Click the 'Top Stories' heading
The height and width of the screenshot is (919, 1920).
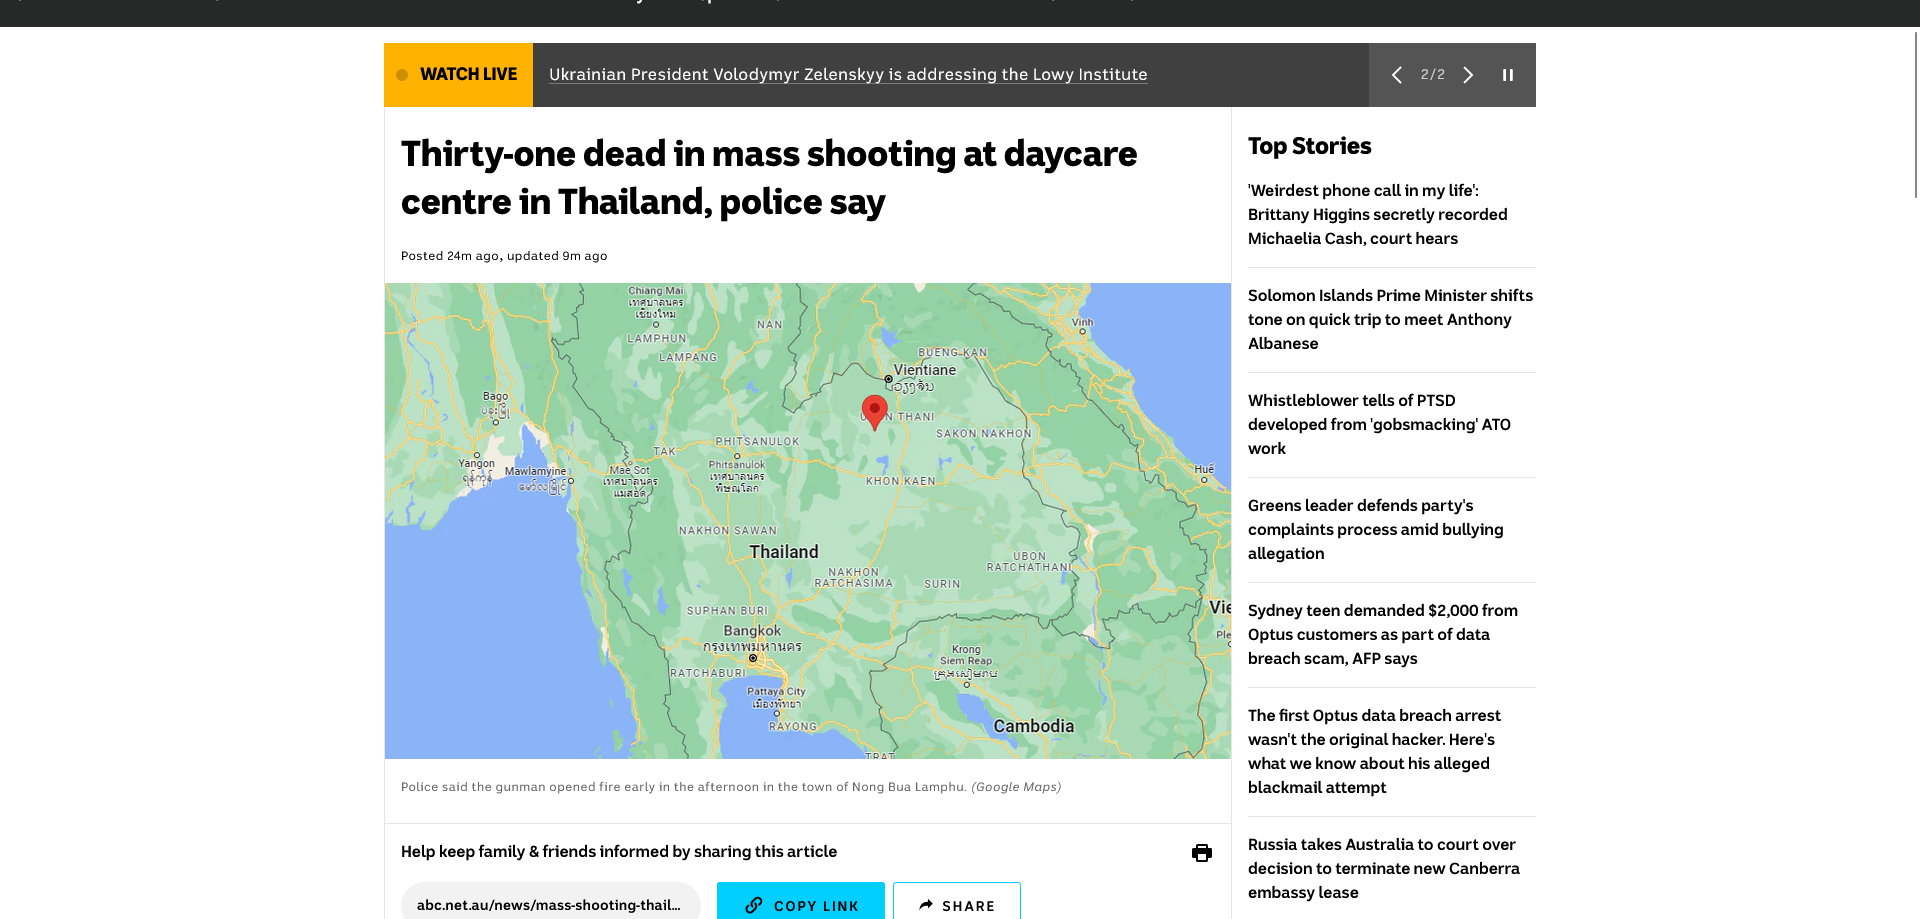1309,146
